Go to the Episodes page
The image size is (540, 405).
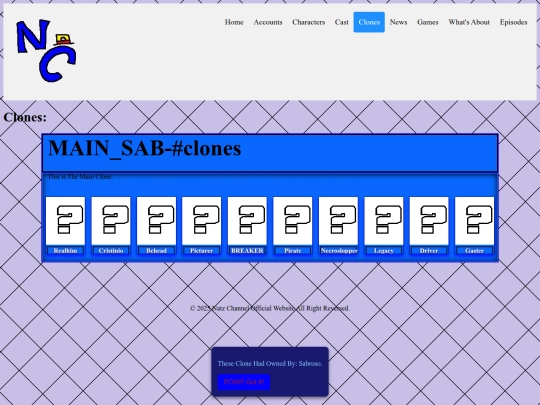click(x=513, y=22)
